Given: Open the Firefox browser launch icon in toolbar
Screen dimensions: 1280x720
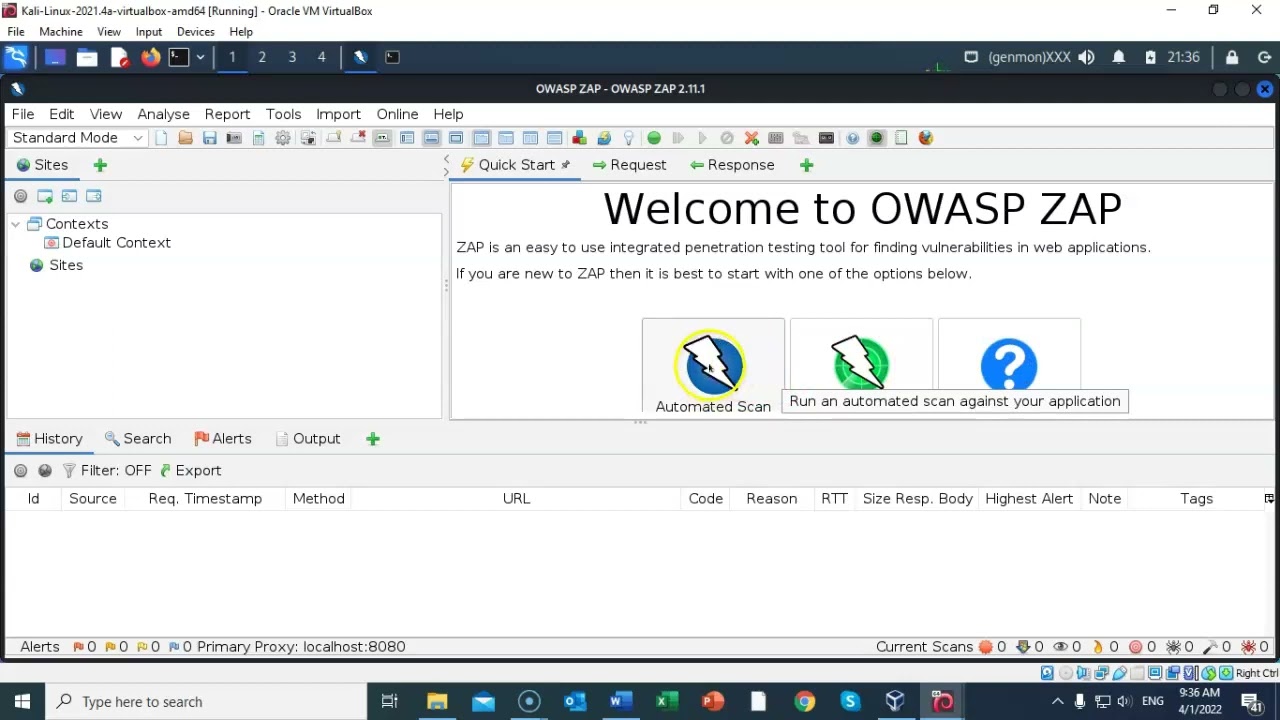Looking at the screenshot, I should pyautogui.click(x=926, y=138).
